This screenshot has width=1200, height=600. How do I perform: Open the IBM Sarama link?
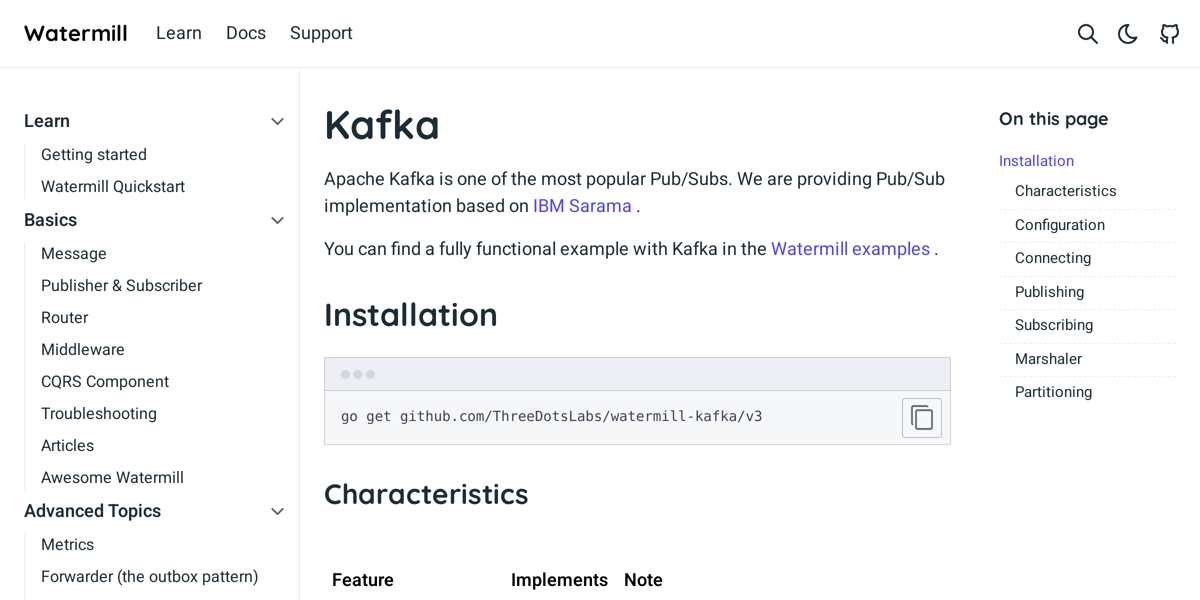pos(582,206)
